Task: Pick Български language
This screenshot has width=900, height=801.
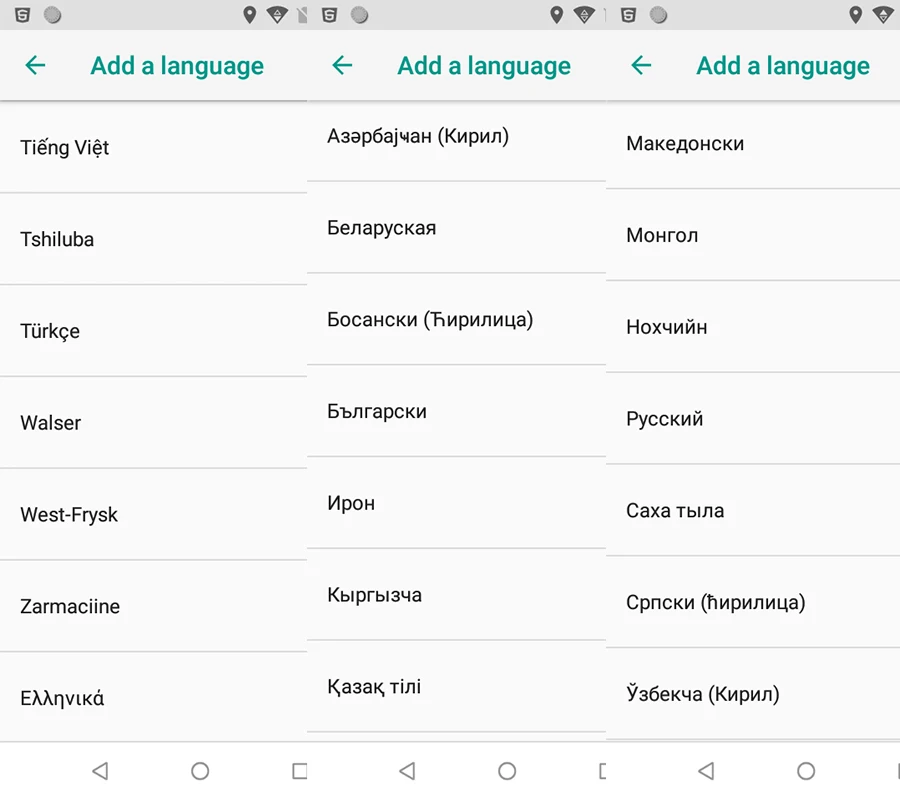Action: 456,411
